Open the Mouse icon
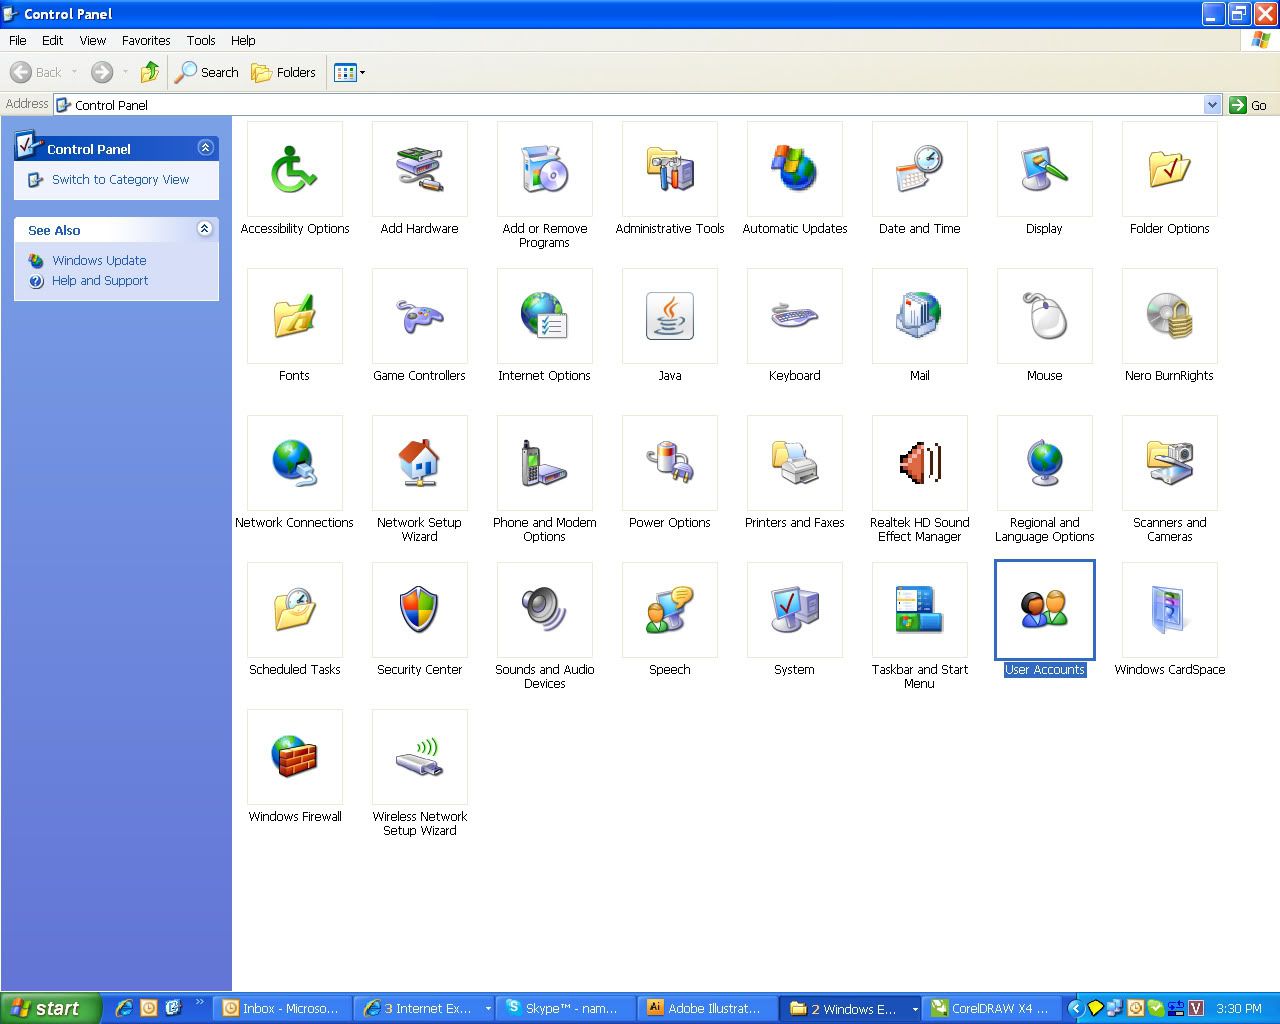Image resolution: width=1280 pixels, height=1024 pixels. pyautogui.click(x=1045, y=316)
